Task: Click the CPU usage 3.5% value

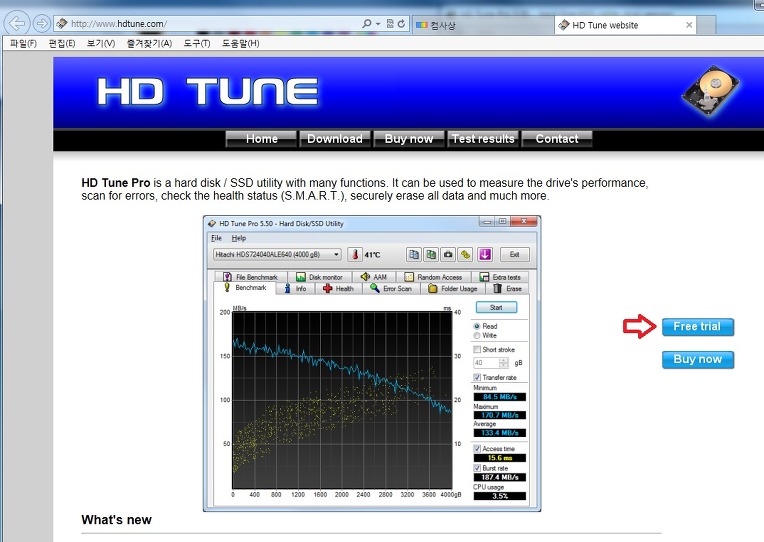Action: [500, 496]
